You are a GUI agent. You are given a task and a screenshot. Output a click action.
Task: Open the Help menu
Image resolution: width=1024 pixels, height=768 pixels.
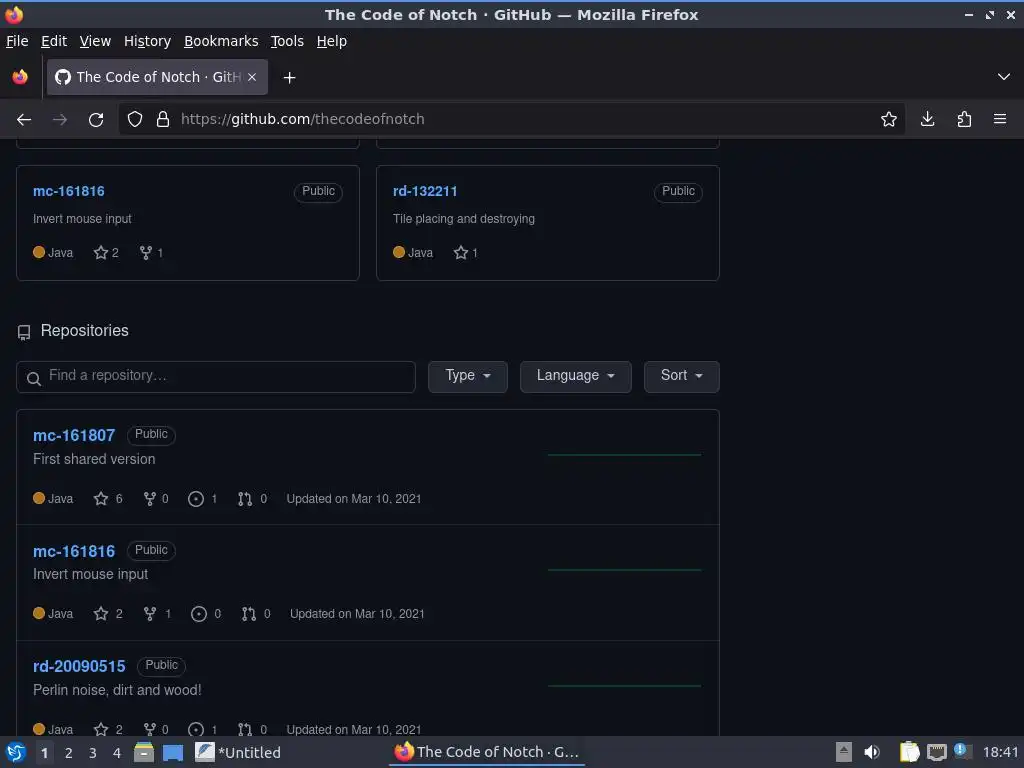[332, 41]
